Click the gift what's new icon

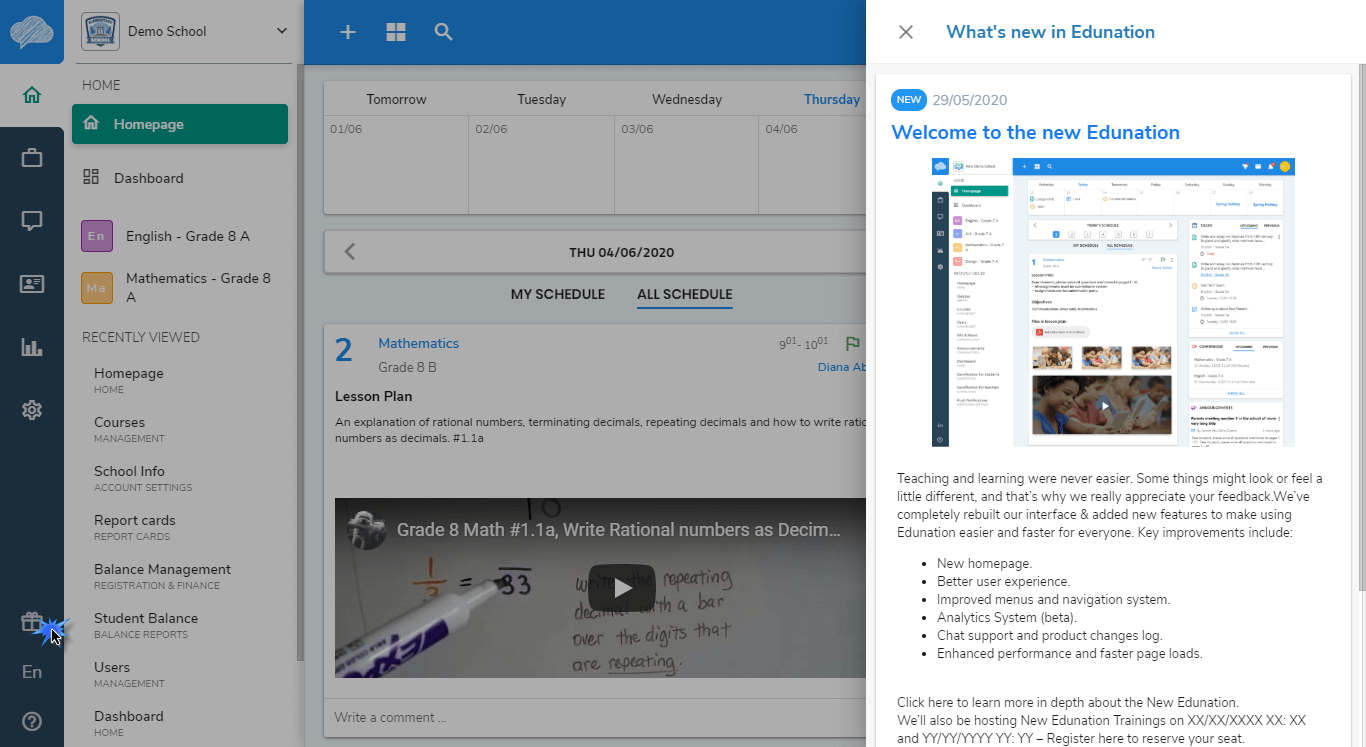pyautogui.click(x=32, y=622)
